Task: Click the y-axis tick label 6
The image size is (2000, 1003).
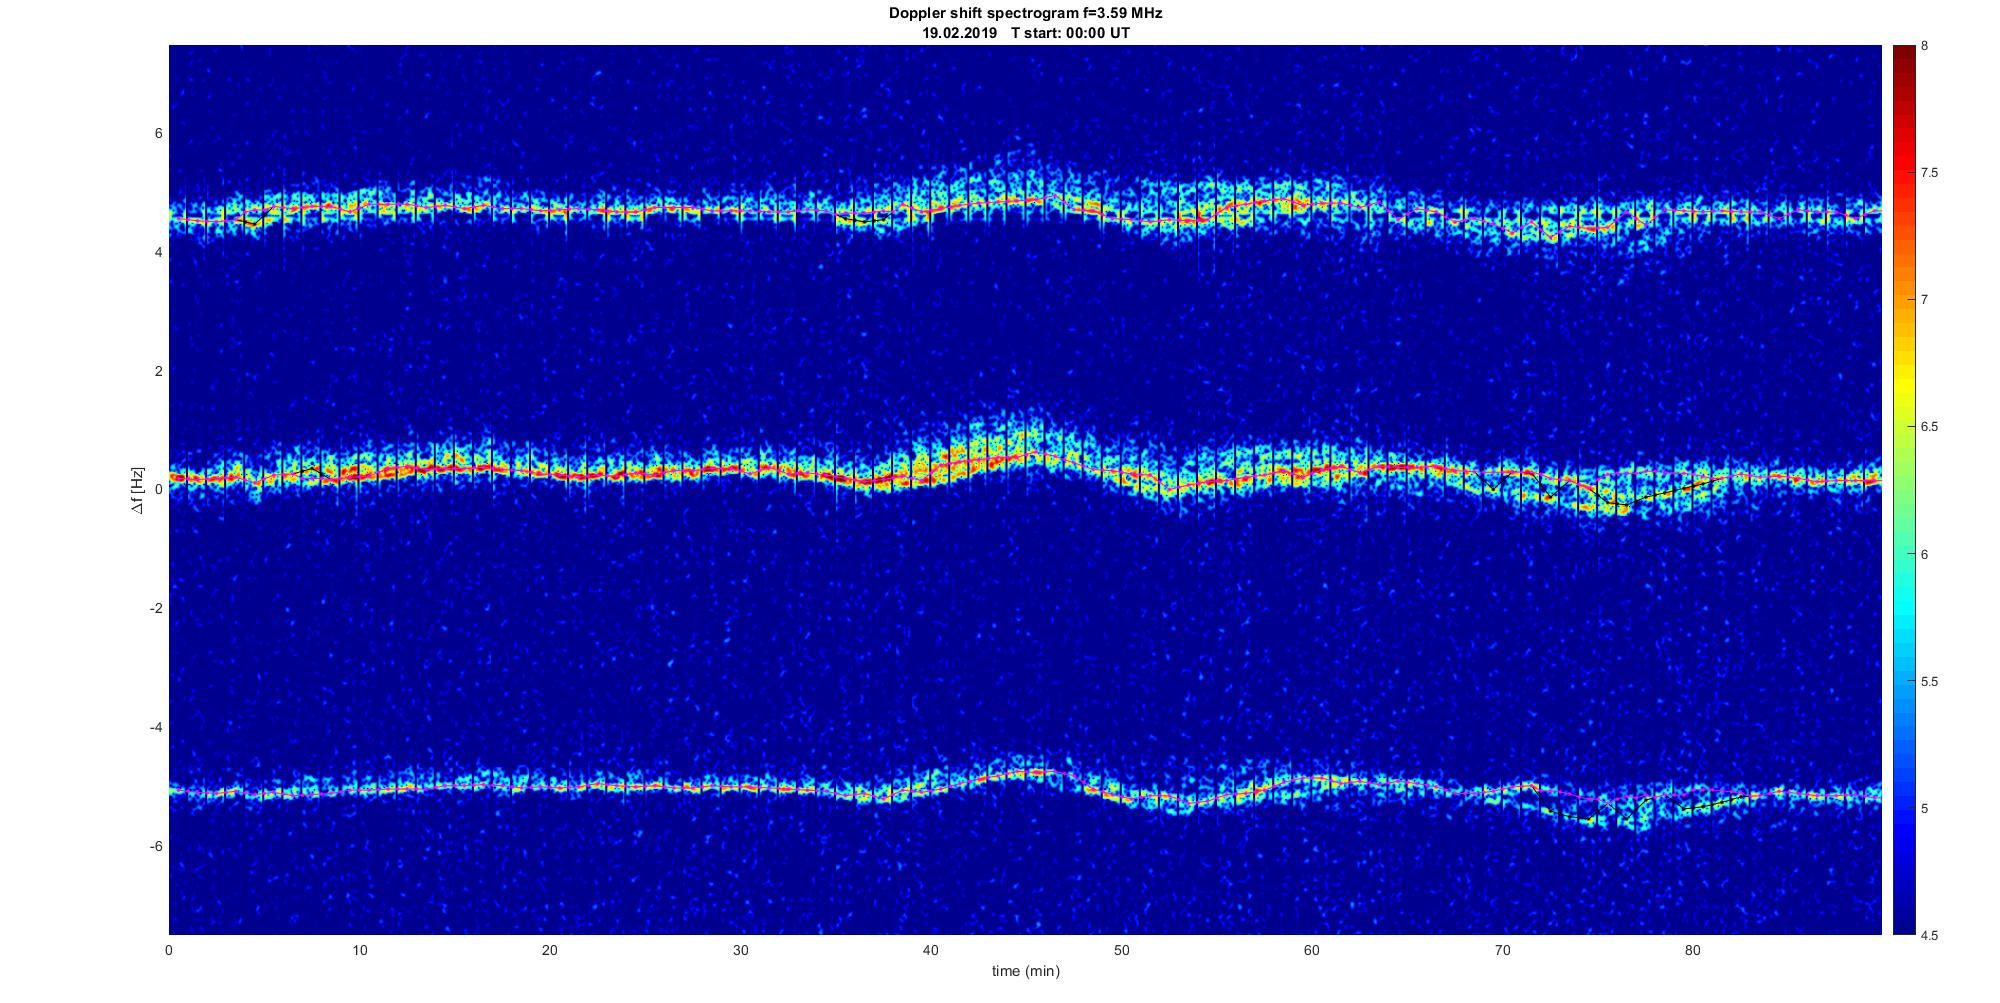Action: [x=159, y=134]
